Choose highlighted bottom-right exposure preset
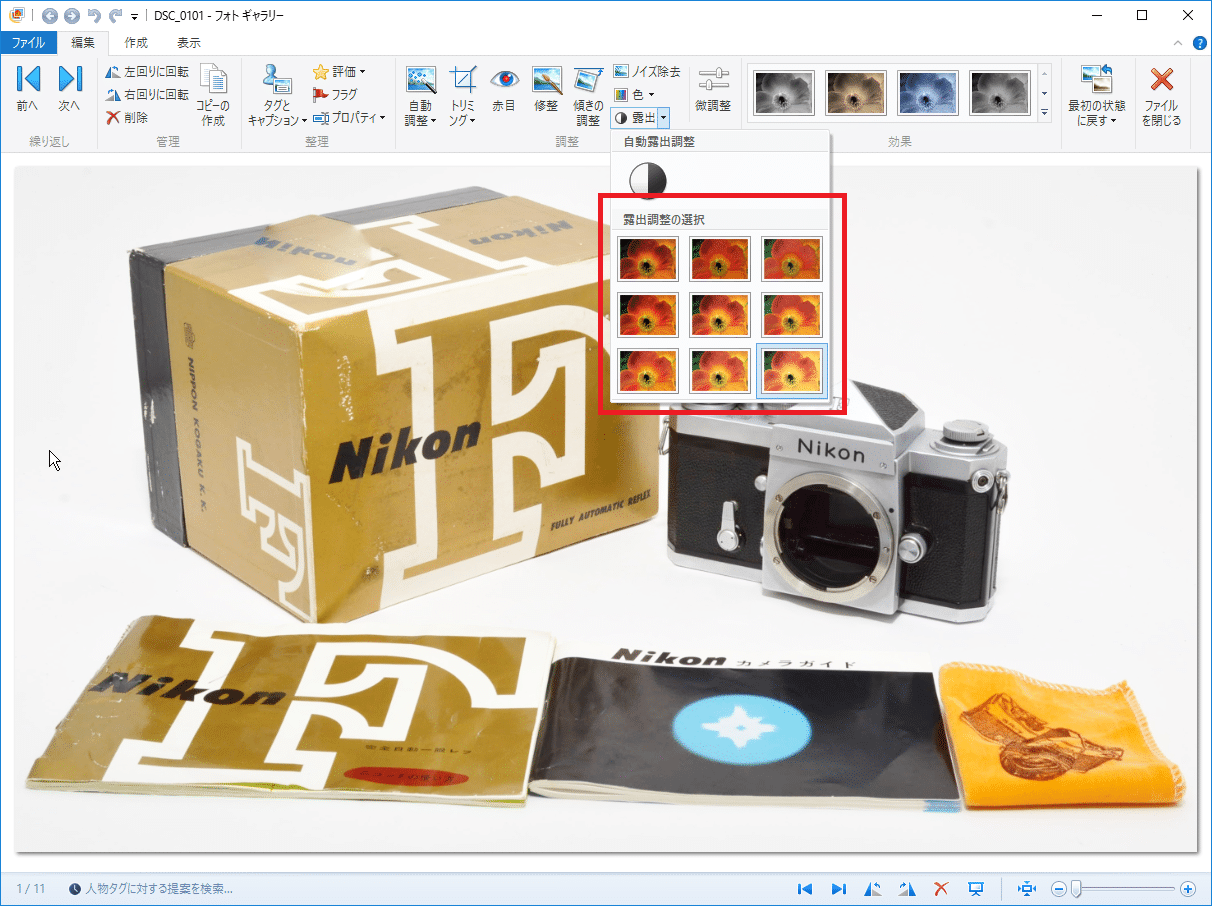 coord(792,371)
